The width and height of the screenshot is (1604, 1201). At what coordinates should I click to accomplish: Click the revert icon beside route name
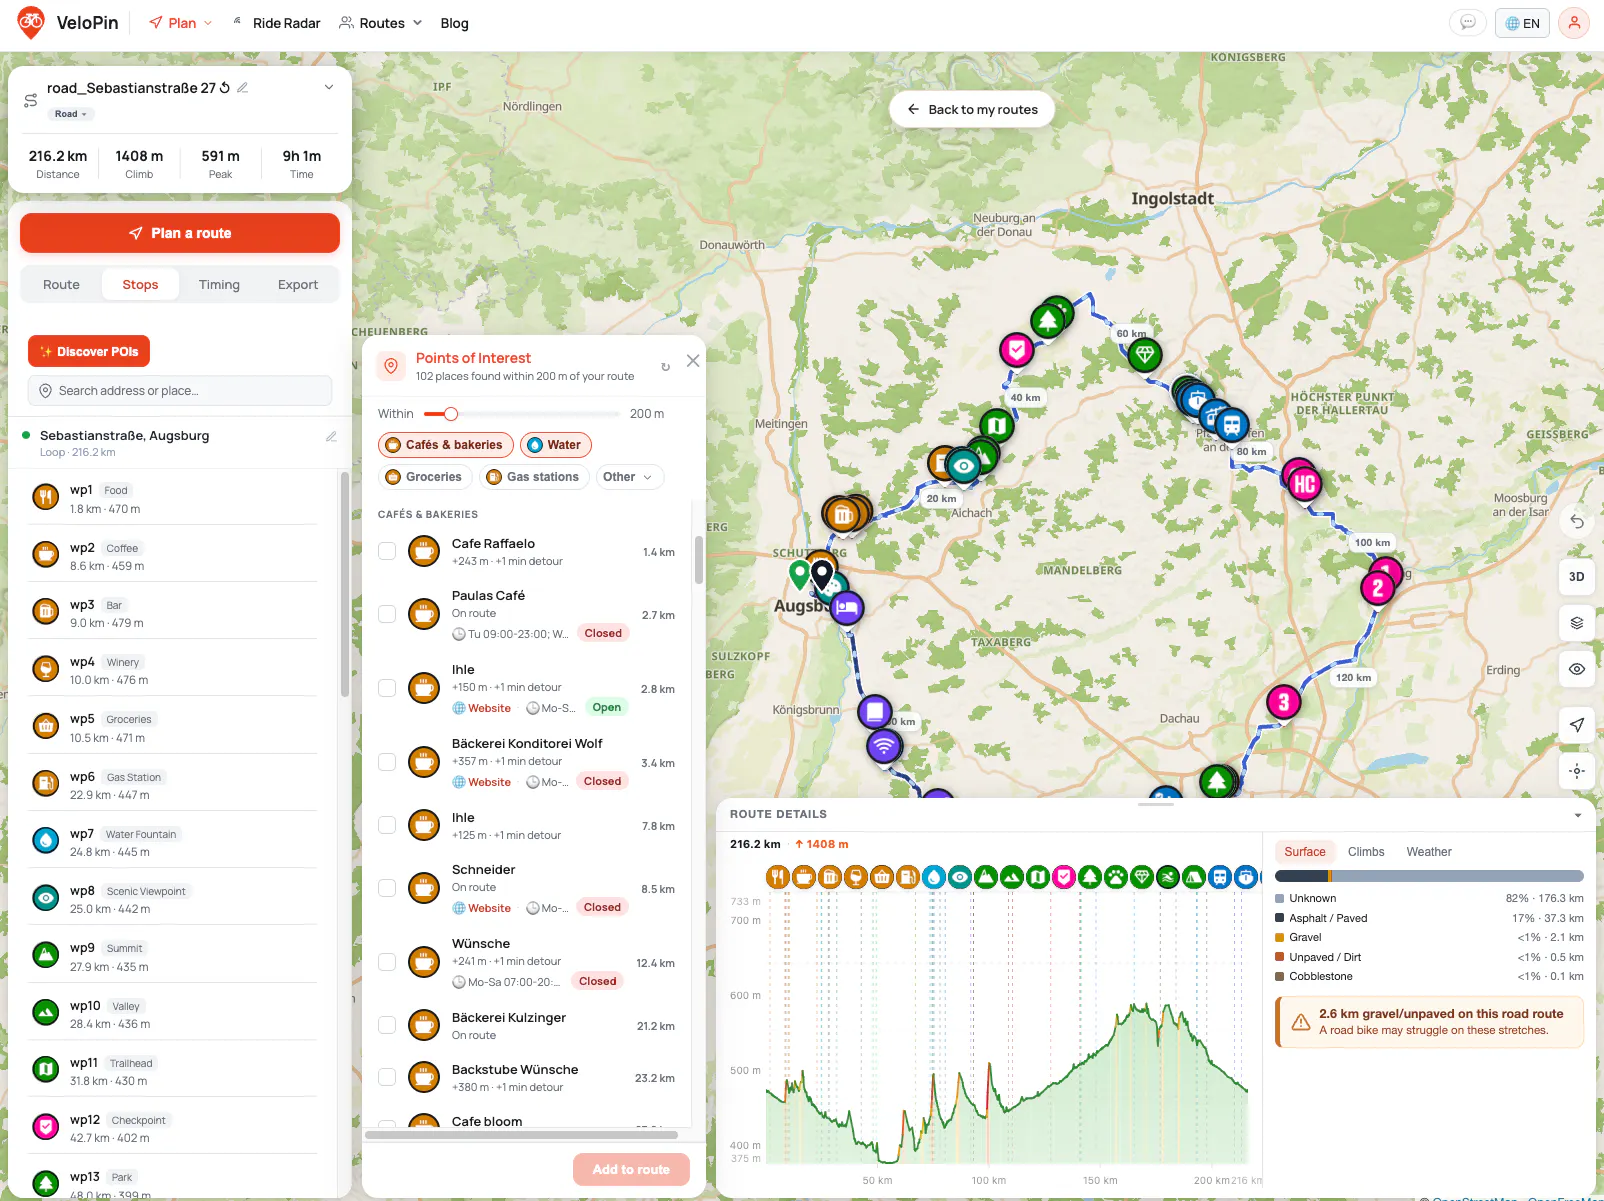point(225,88)
